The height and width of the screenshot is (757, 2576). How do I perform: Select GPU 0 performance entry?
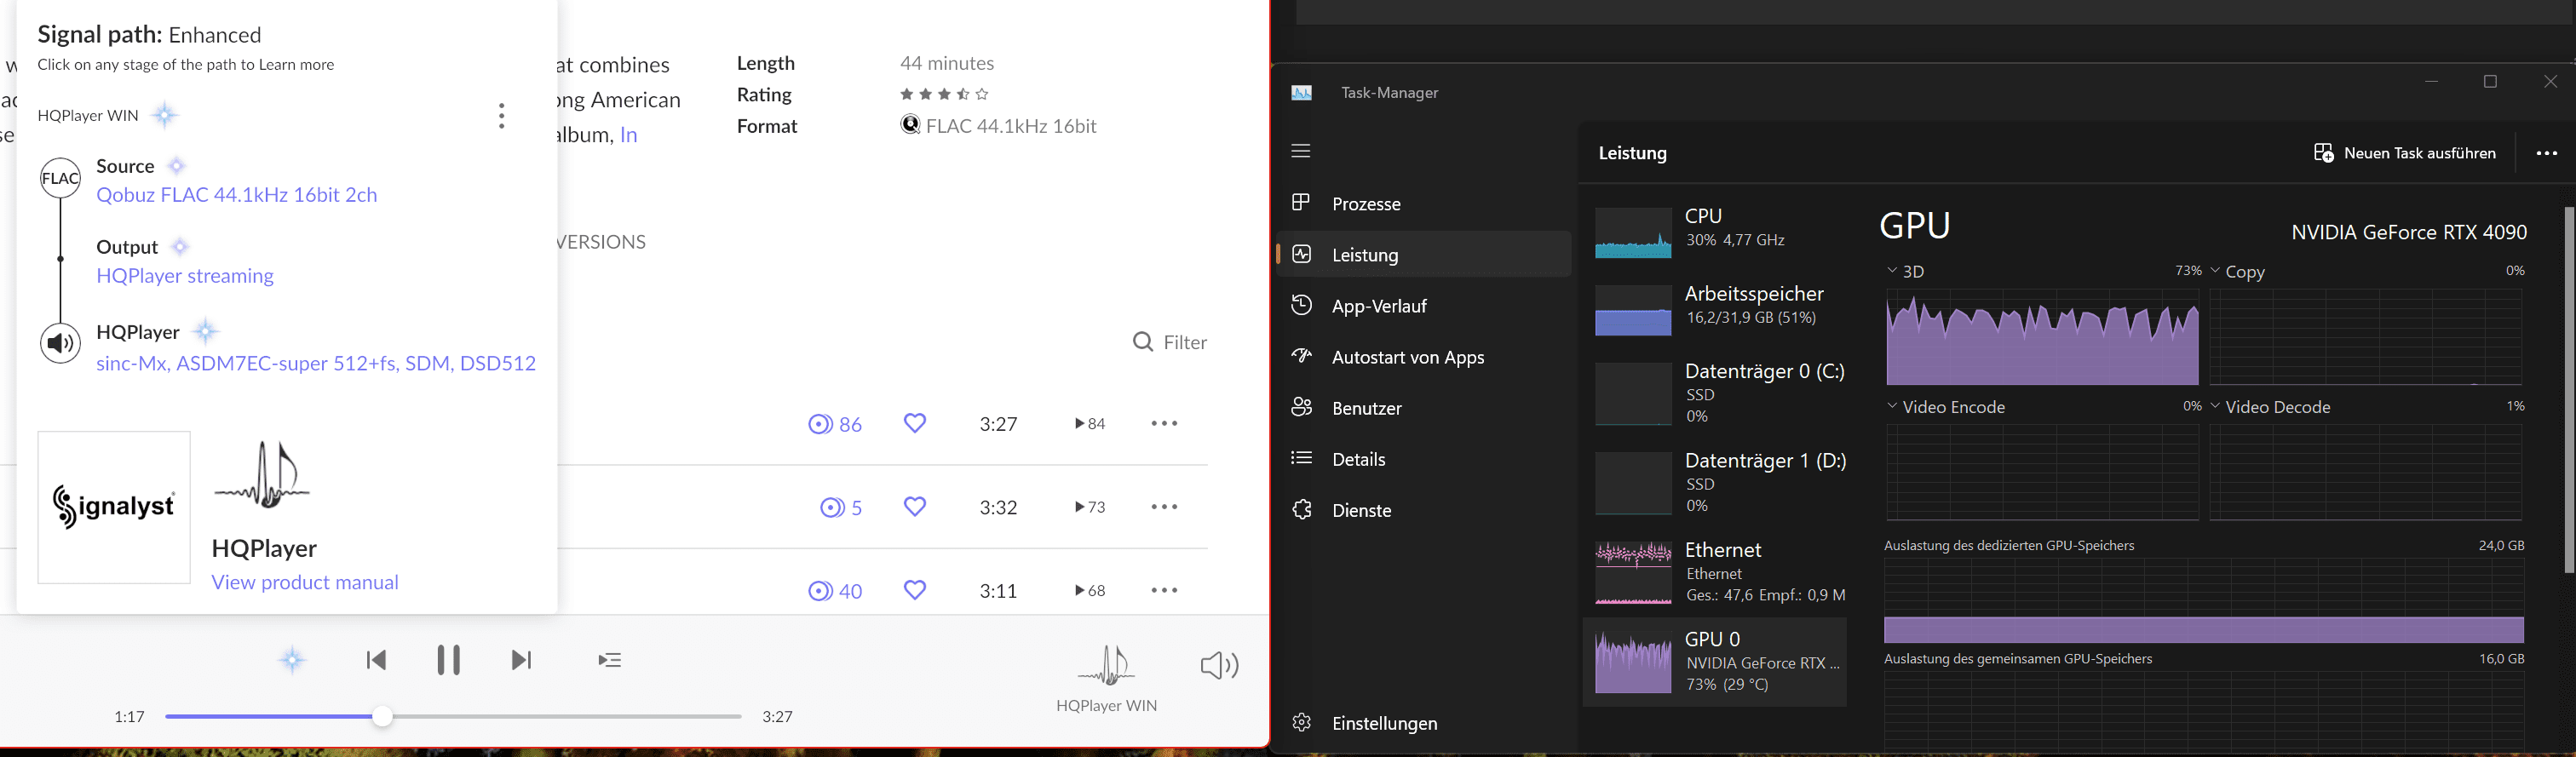pyautogui.click(x=1714, y=662)
